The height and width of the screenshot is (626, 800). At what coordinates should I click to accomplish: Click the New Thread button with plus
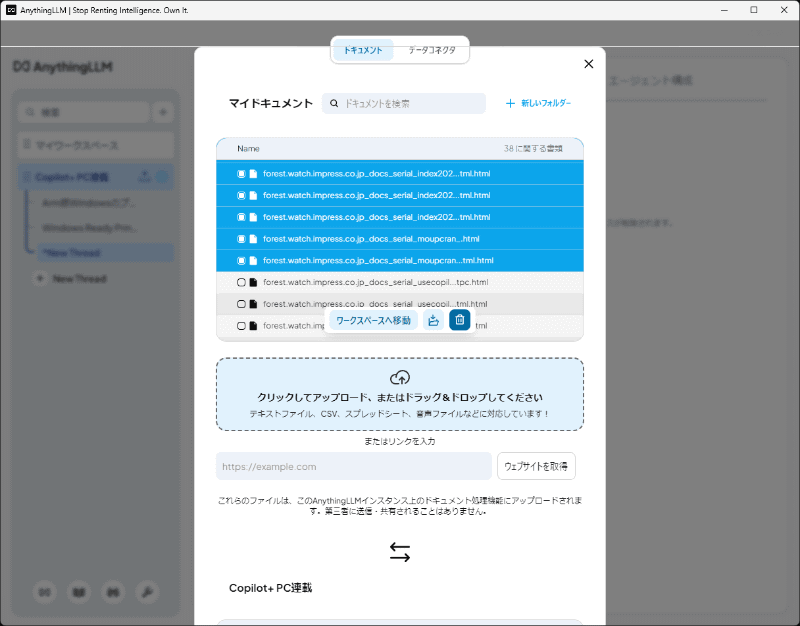coord(70,279)
